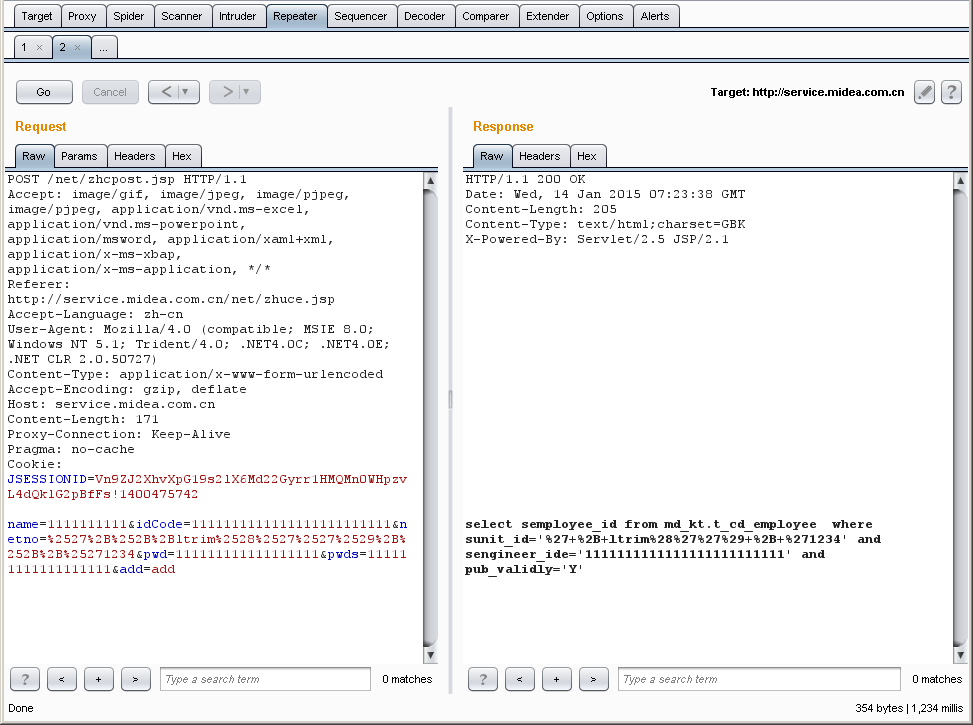
Task: View the Alerts tab
Action: click(x=655, y=16)
